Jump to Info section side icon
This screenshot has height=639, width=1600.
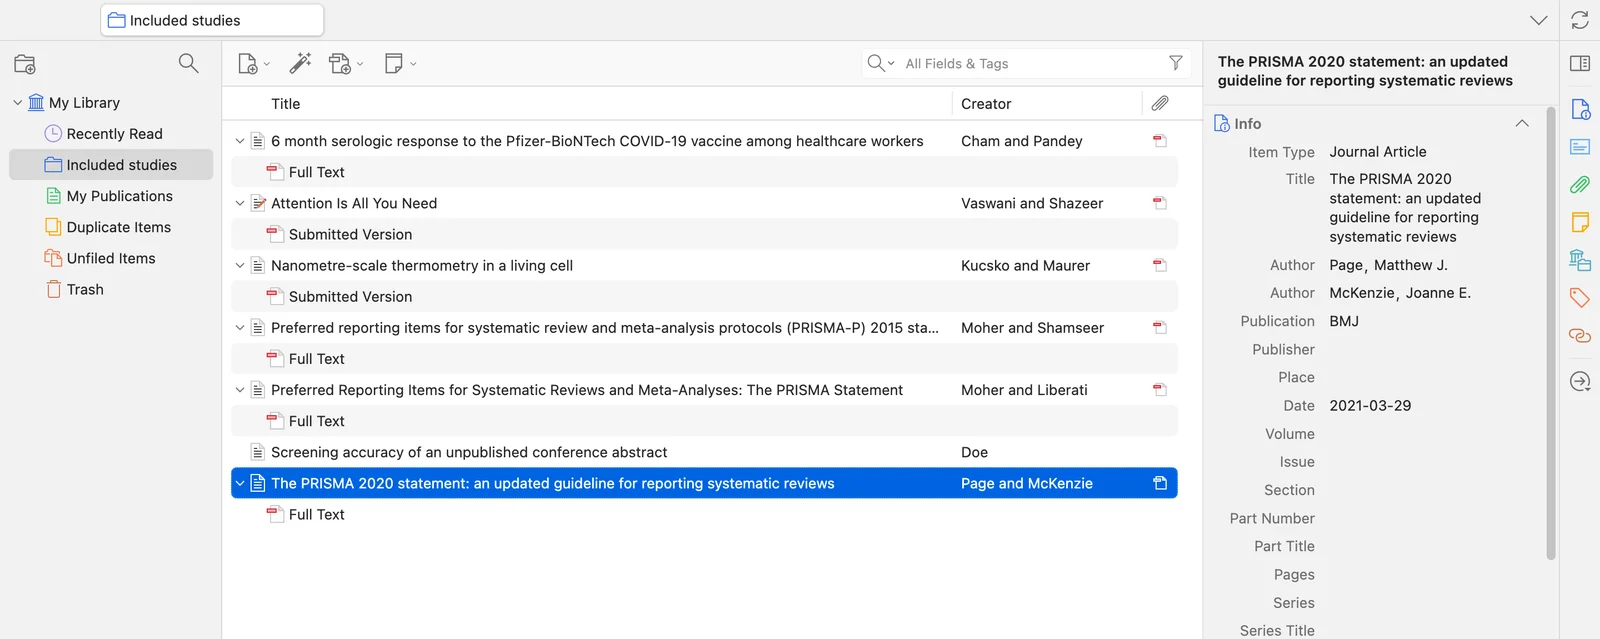1580,109
